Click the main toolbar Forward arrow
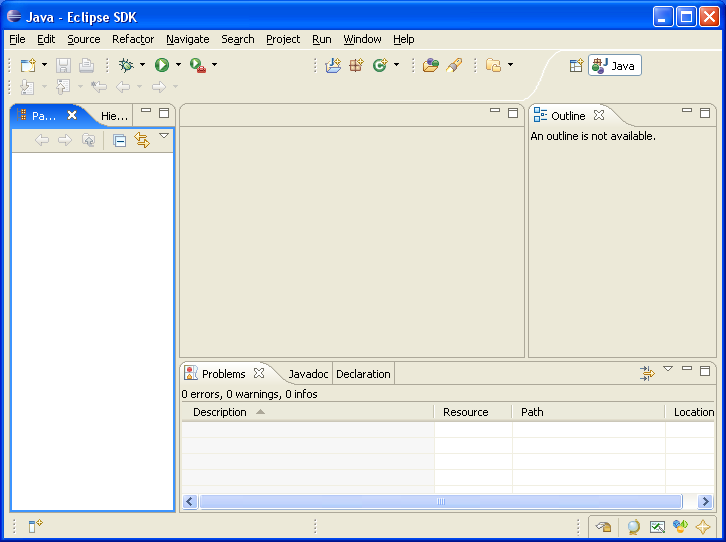This screenshot has width=726, height=542. point(159,87)
